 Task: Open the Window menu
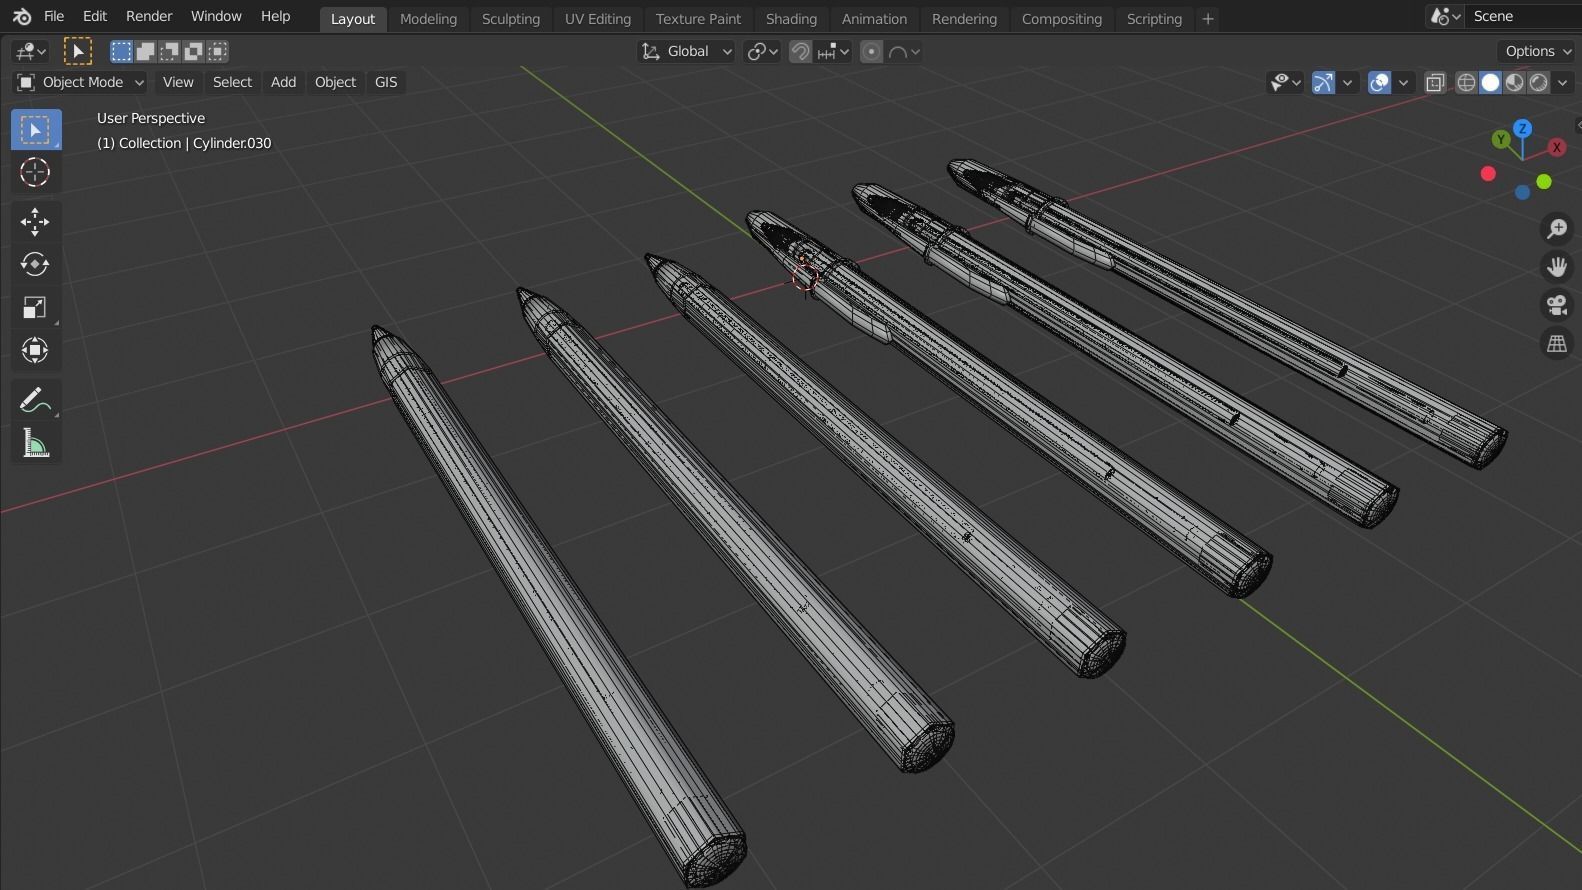click(216, 16)
